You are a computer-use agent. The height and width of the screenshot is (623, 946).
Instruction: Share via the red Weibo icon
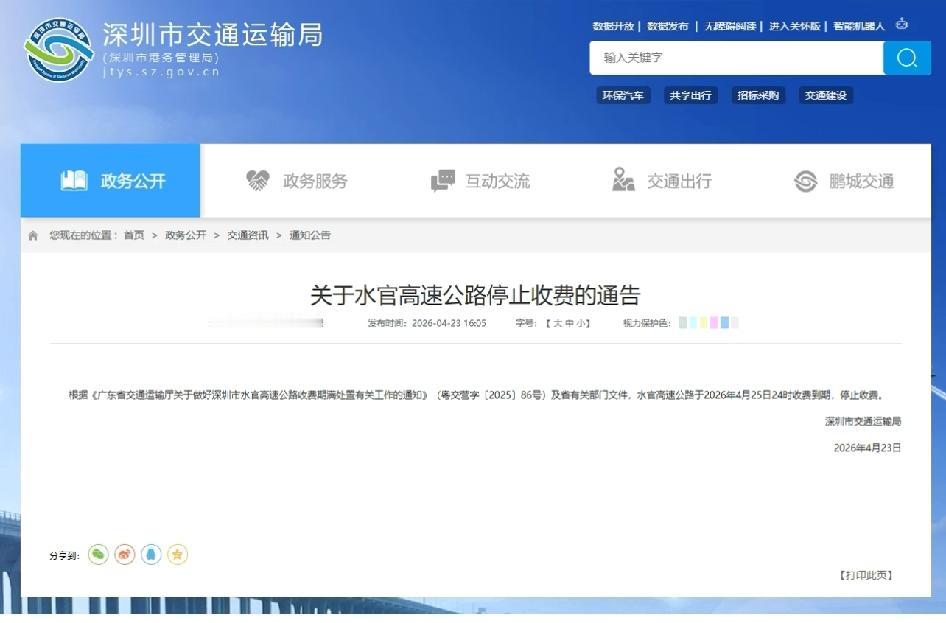[x=125, y=553]
